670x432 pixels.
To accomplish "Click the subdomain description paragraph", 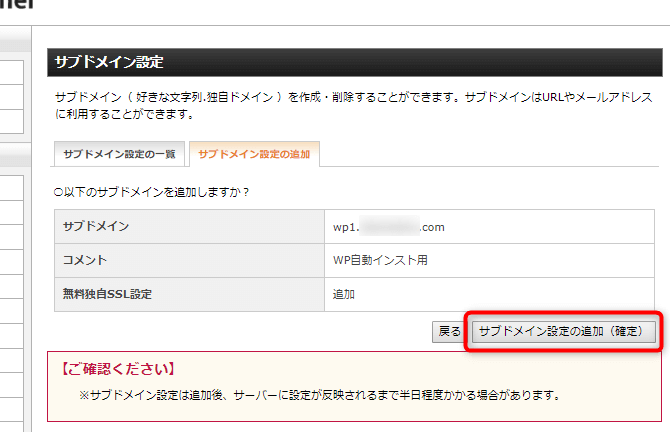I will [x=352, y=106].
